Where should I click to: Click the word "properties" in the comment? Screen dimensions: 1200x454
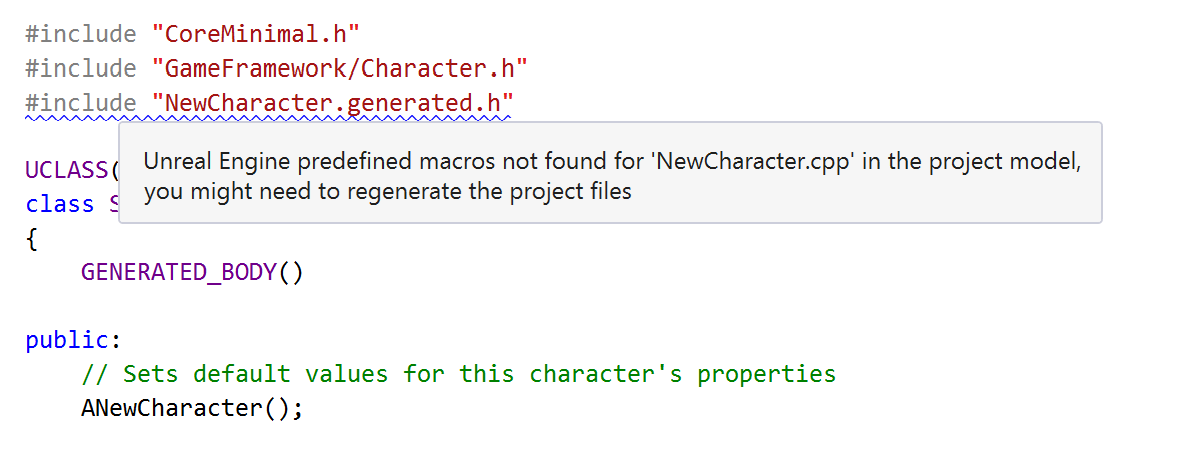[766, 374]
